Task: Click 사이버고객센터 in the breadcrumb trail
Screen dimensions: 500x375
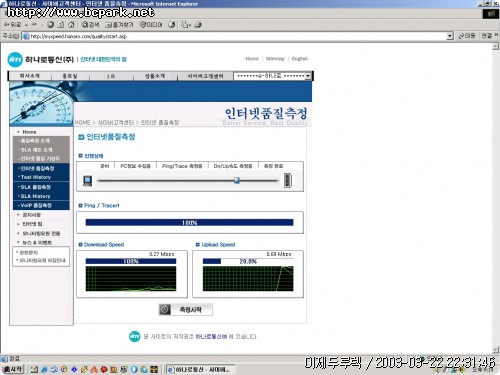Action: tap(116, 123)
